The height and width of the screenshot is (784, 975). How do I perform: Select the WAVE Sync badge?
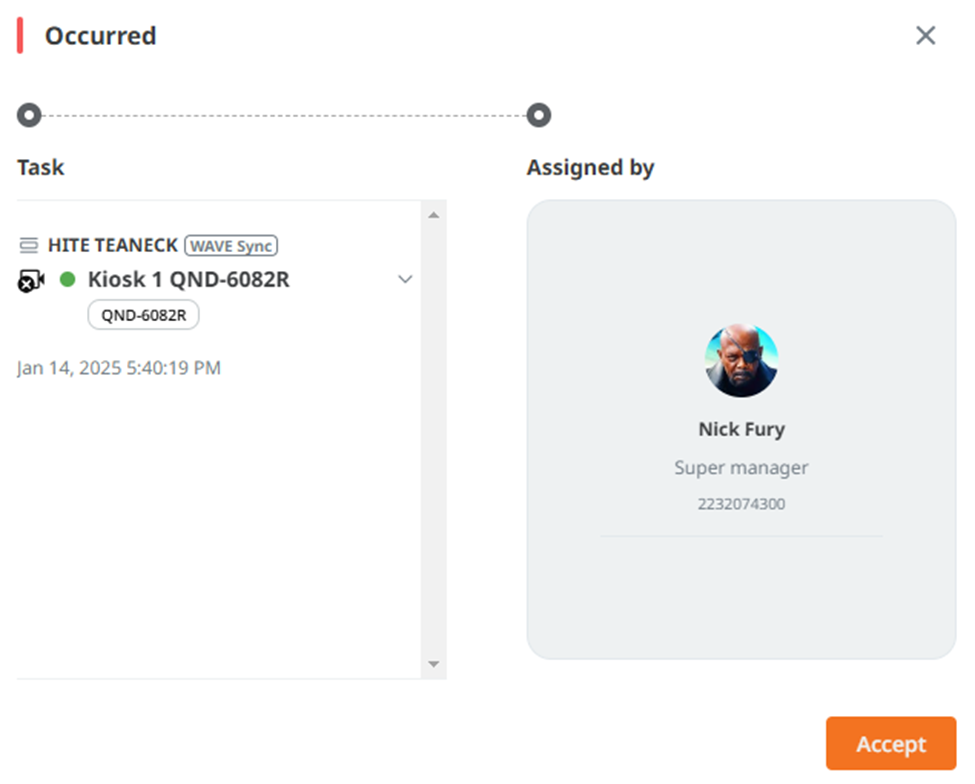coord(231,246)
